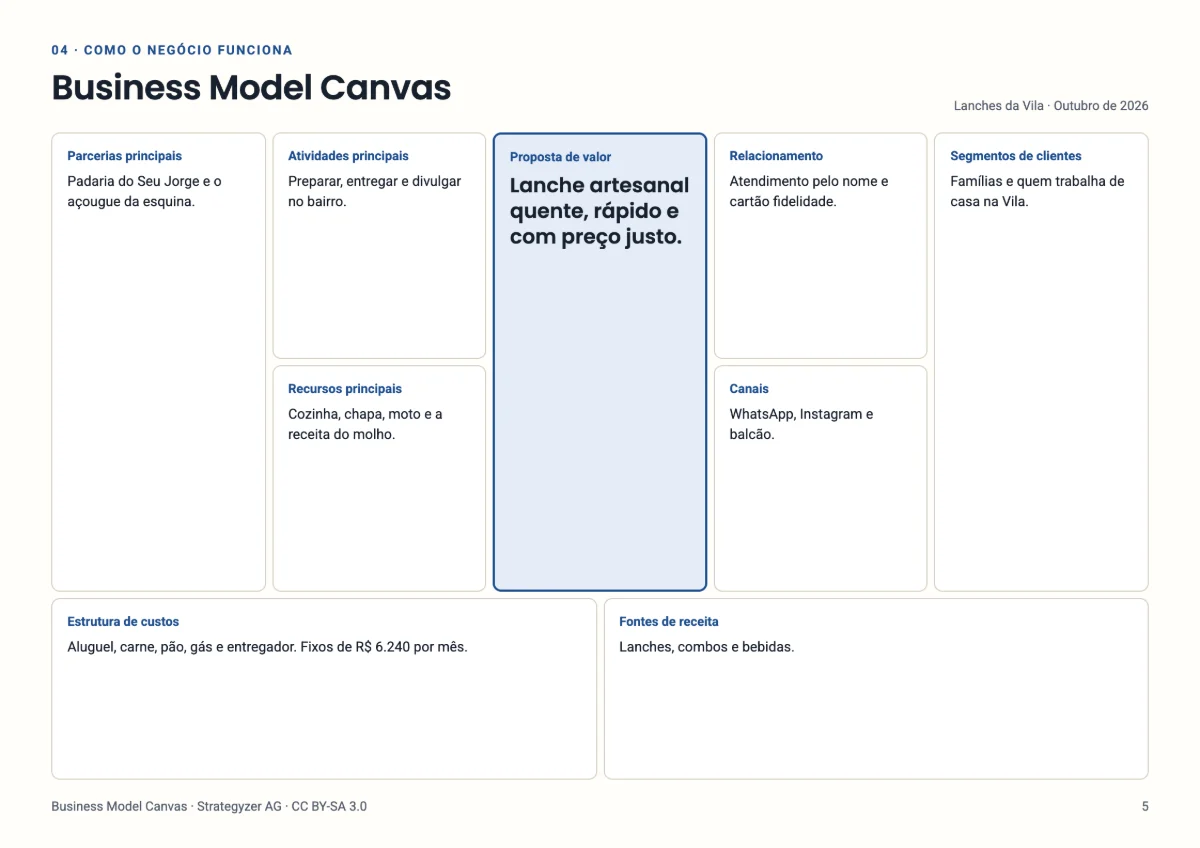This screenshot has height=848, width=1200.
Task: Select the 'Recursos principais' heading
Action: click(x=345, y=389)
